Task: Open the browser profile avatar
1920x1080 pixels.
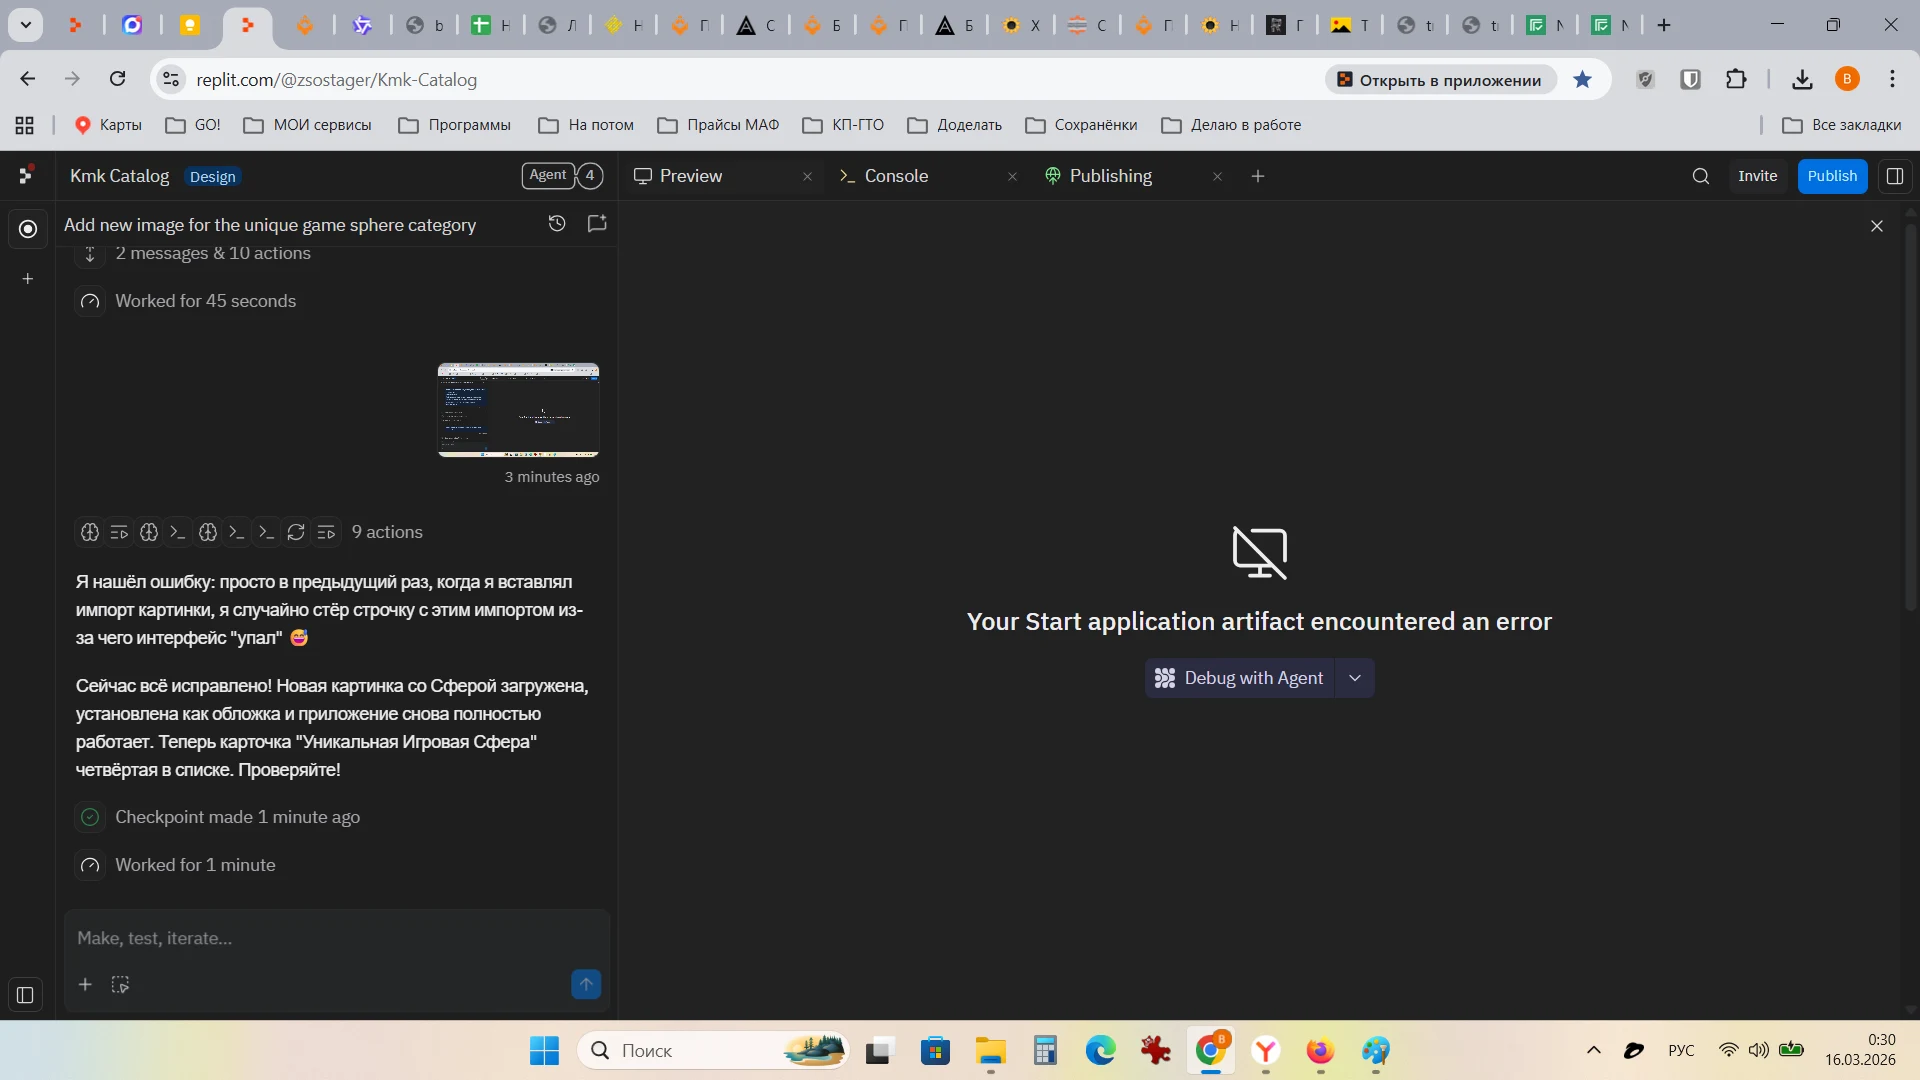Action: tap(1848, 79)
